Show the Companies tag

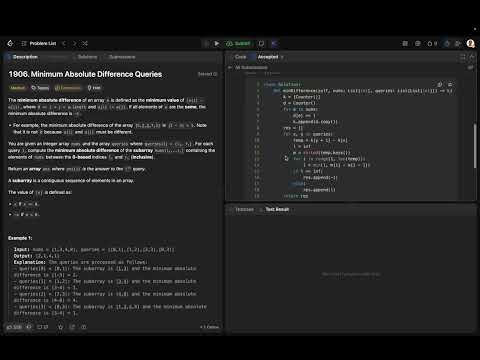click(x=68, y=88)
